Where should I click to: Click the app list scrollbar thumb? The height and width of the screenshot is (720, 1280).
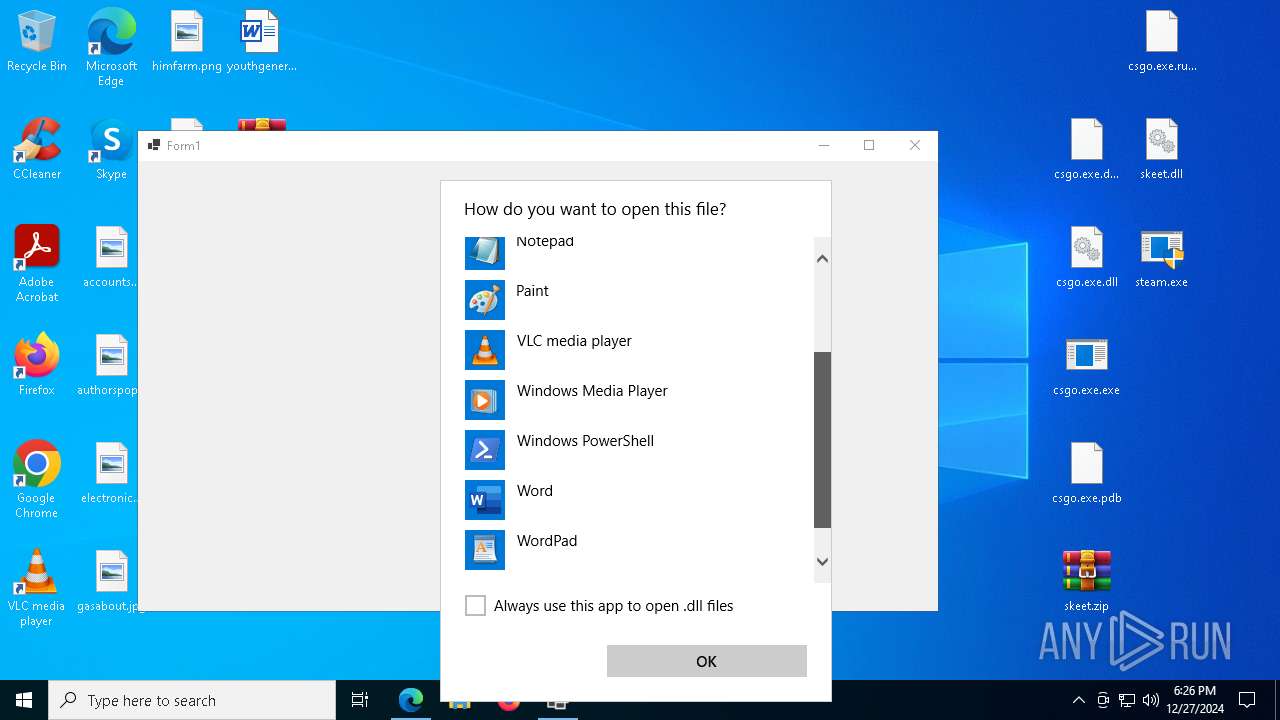822,440
